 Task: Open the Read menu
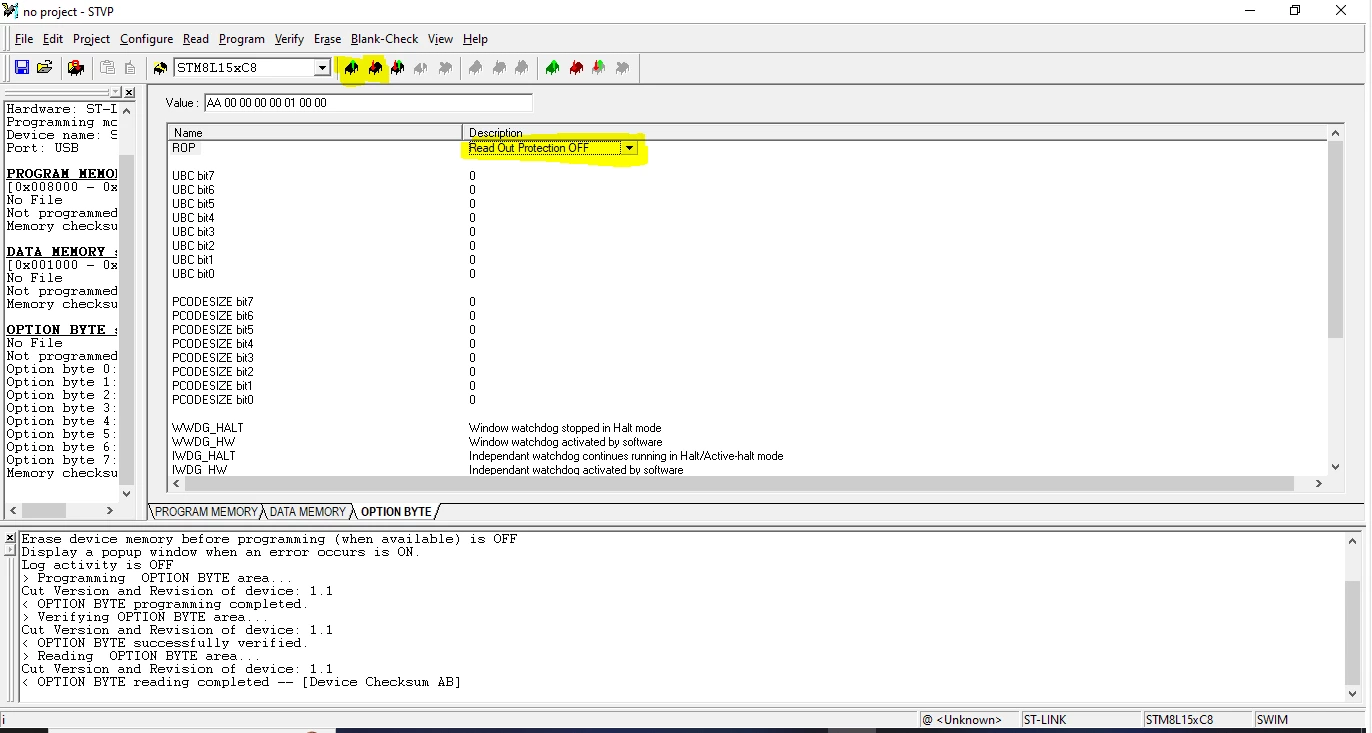[x=196, y=39]
